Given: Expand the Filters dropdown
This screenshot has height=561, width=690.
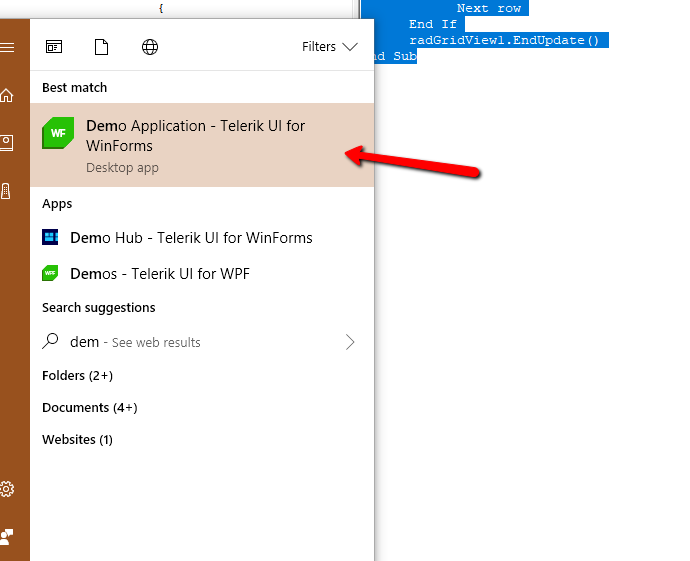Looking at the screenshot, I should (x=329, y=47).
